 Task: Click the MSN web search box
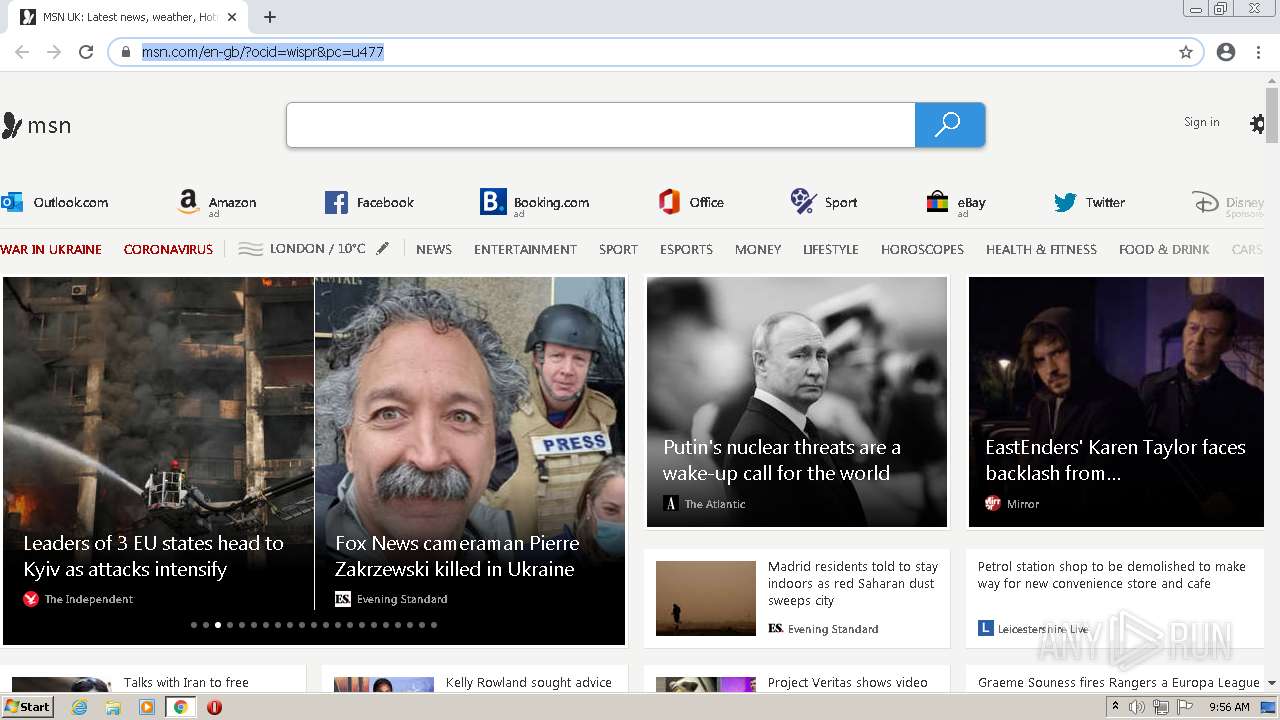(600, 125)
